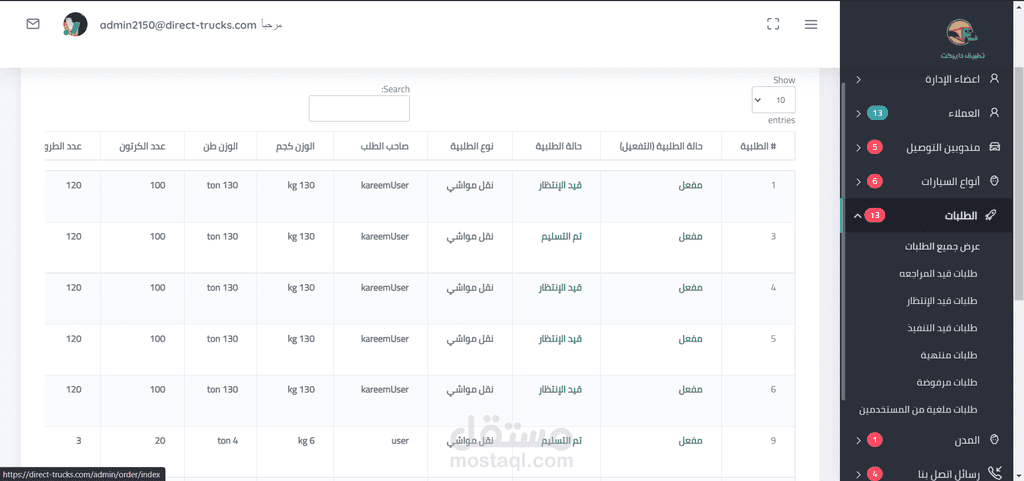Click kareemUser in order 5 row
This screenshot has height=481, width=1024.
[385, 339]
